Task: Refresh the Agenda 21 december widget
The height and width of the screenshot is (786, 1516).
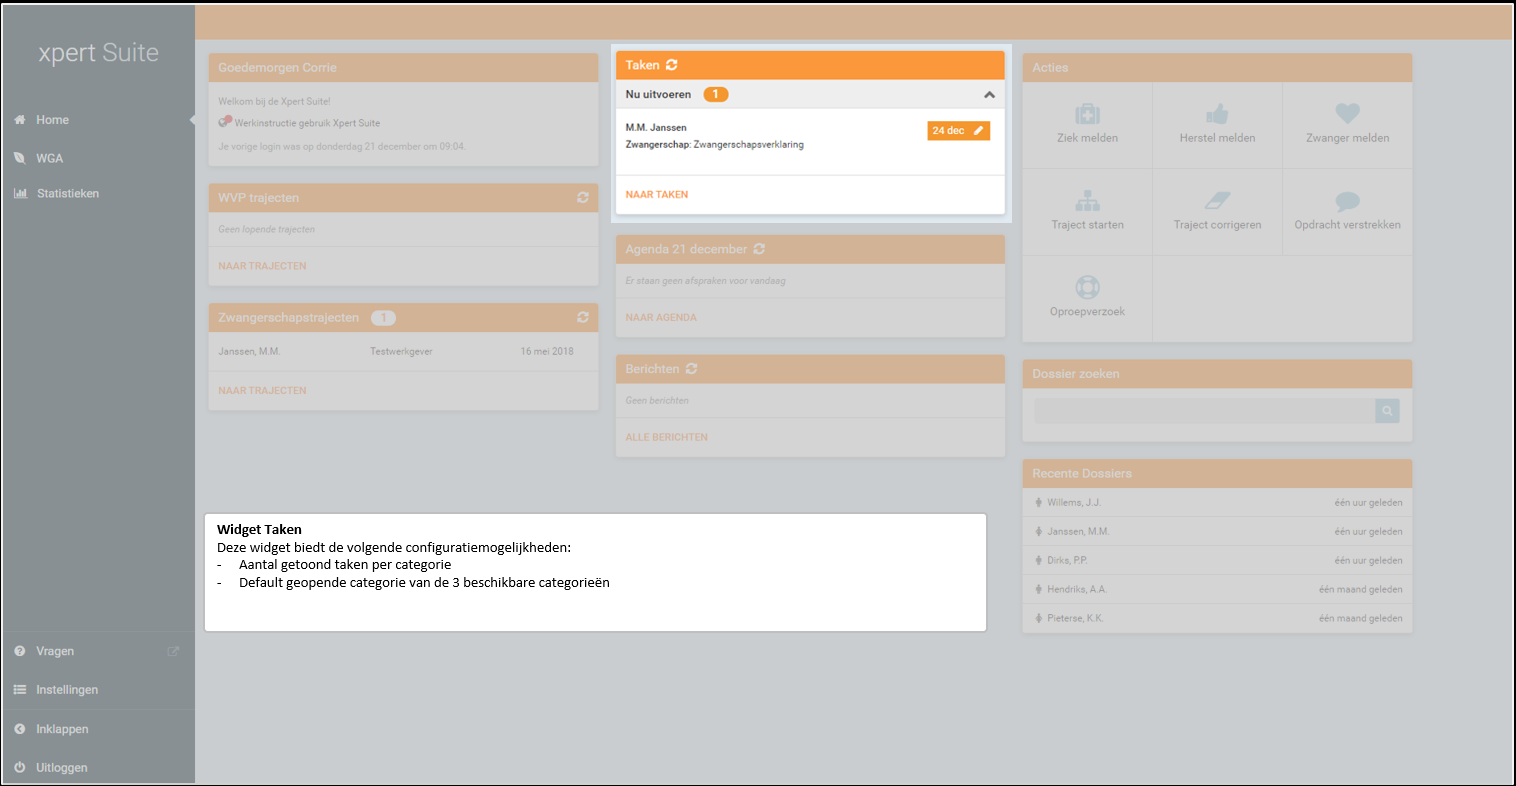Action: point(759,249)
